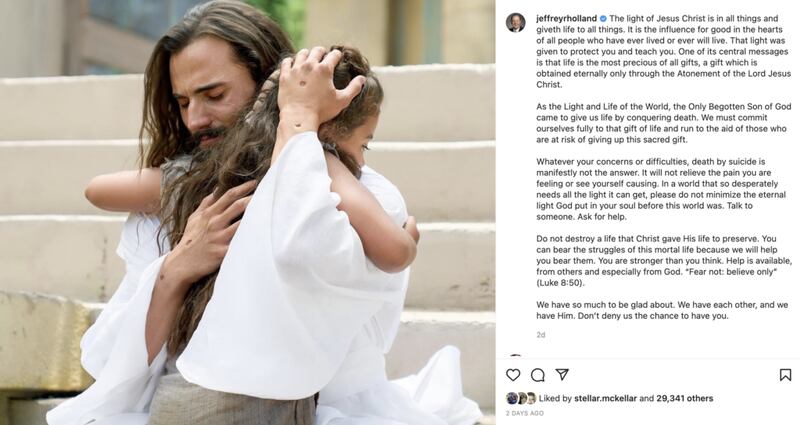Viewport: 800px width, 425px height.
Task: Click the paragraph starting 'As the Light and Life'
Action: (x=663, y=123)
